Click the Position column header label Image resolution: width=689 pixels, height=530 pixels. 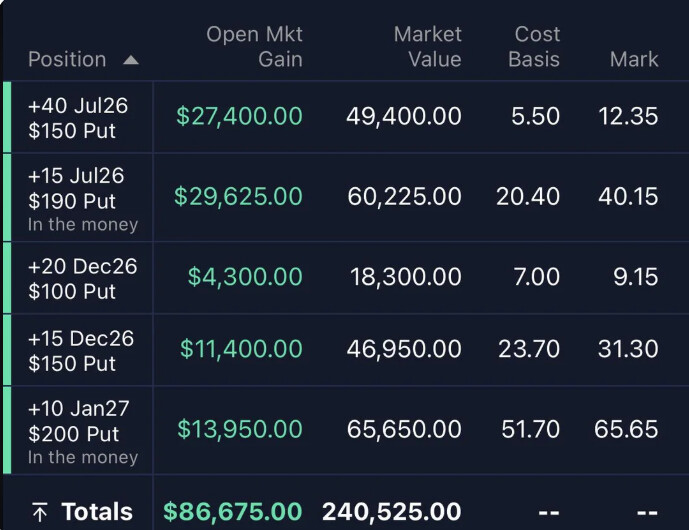tap(67, 59)
